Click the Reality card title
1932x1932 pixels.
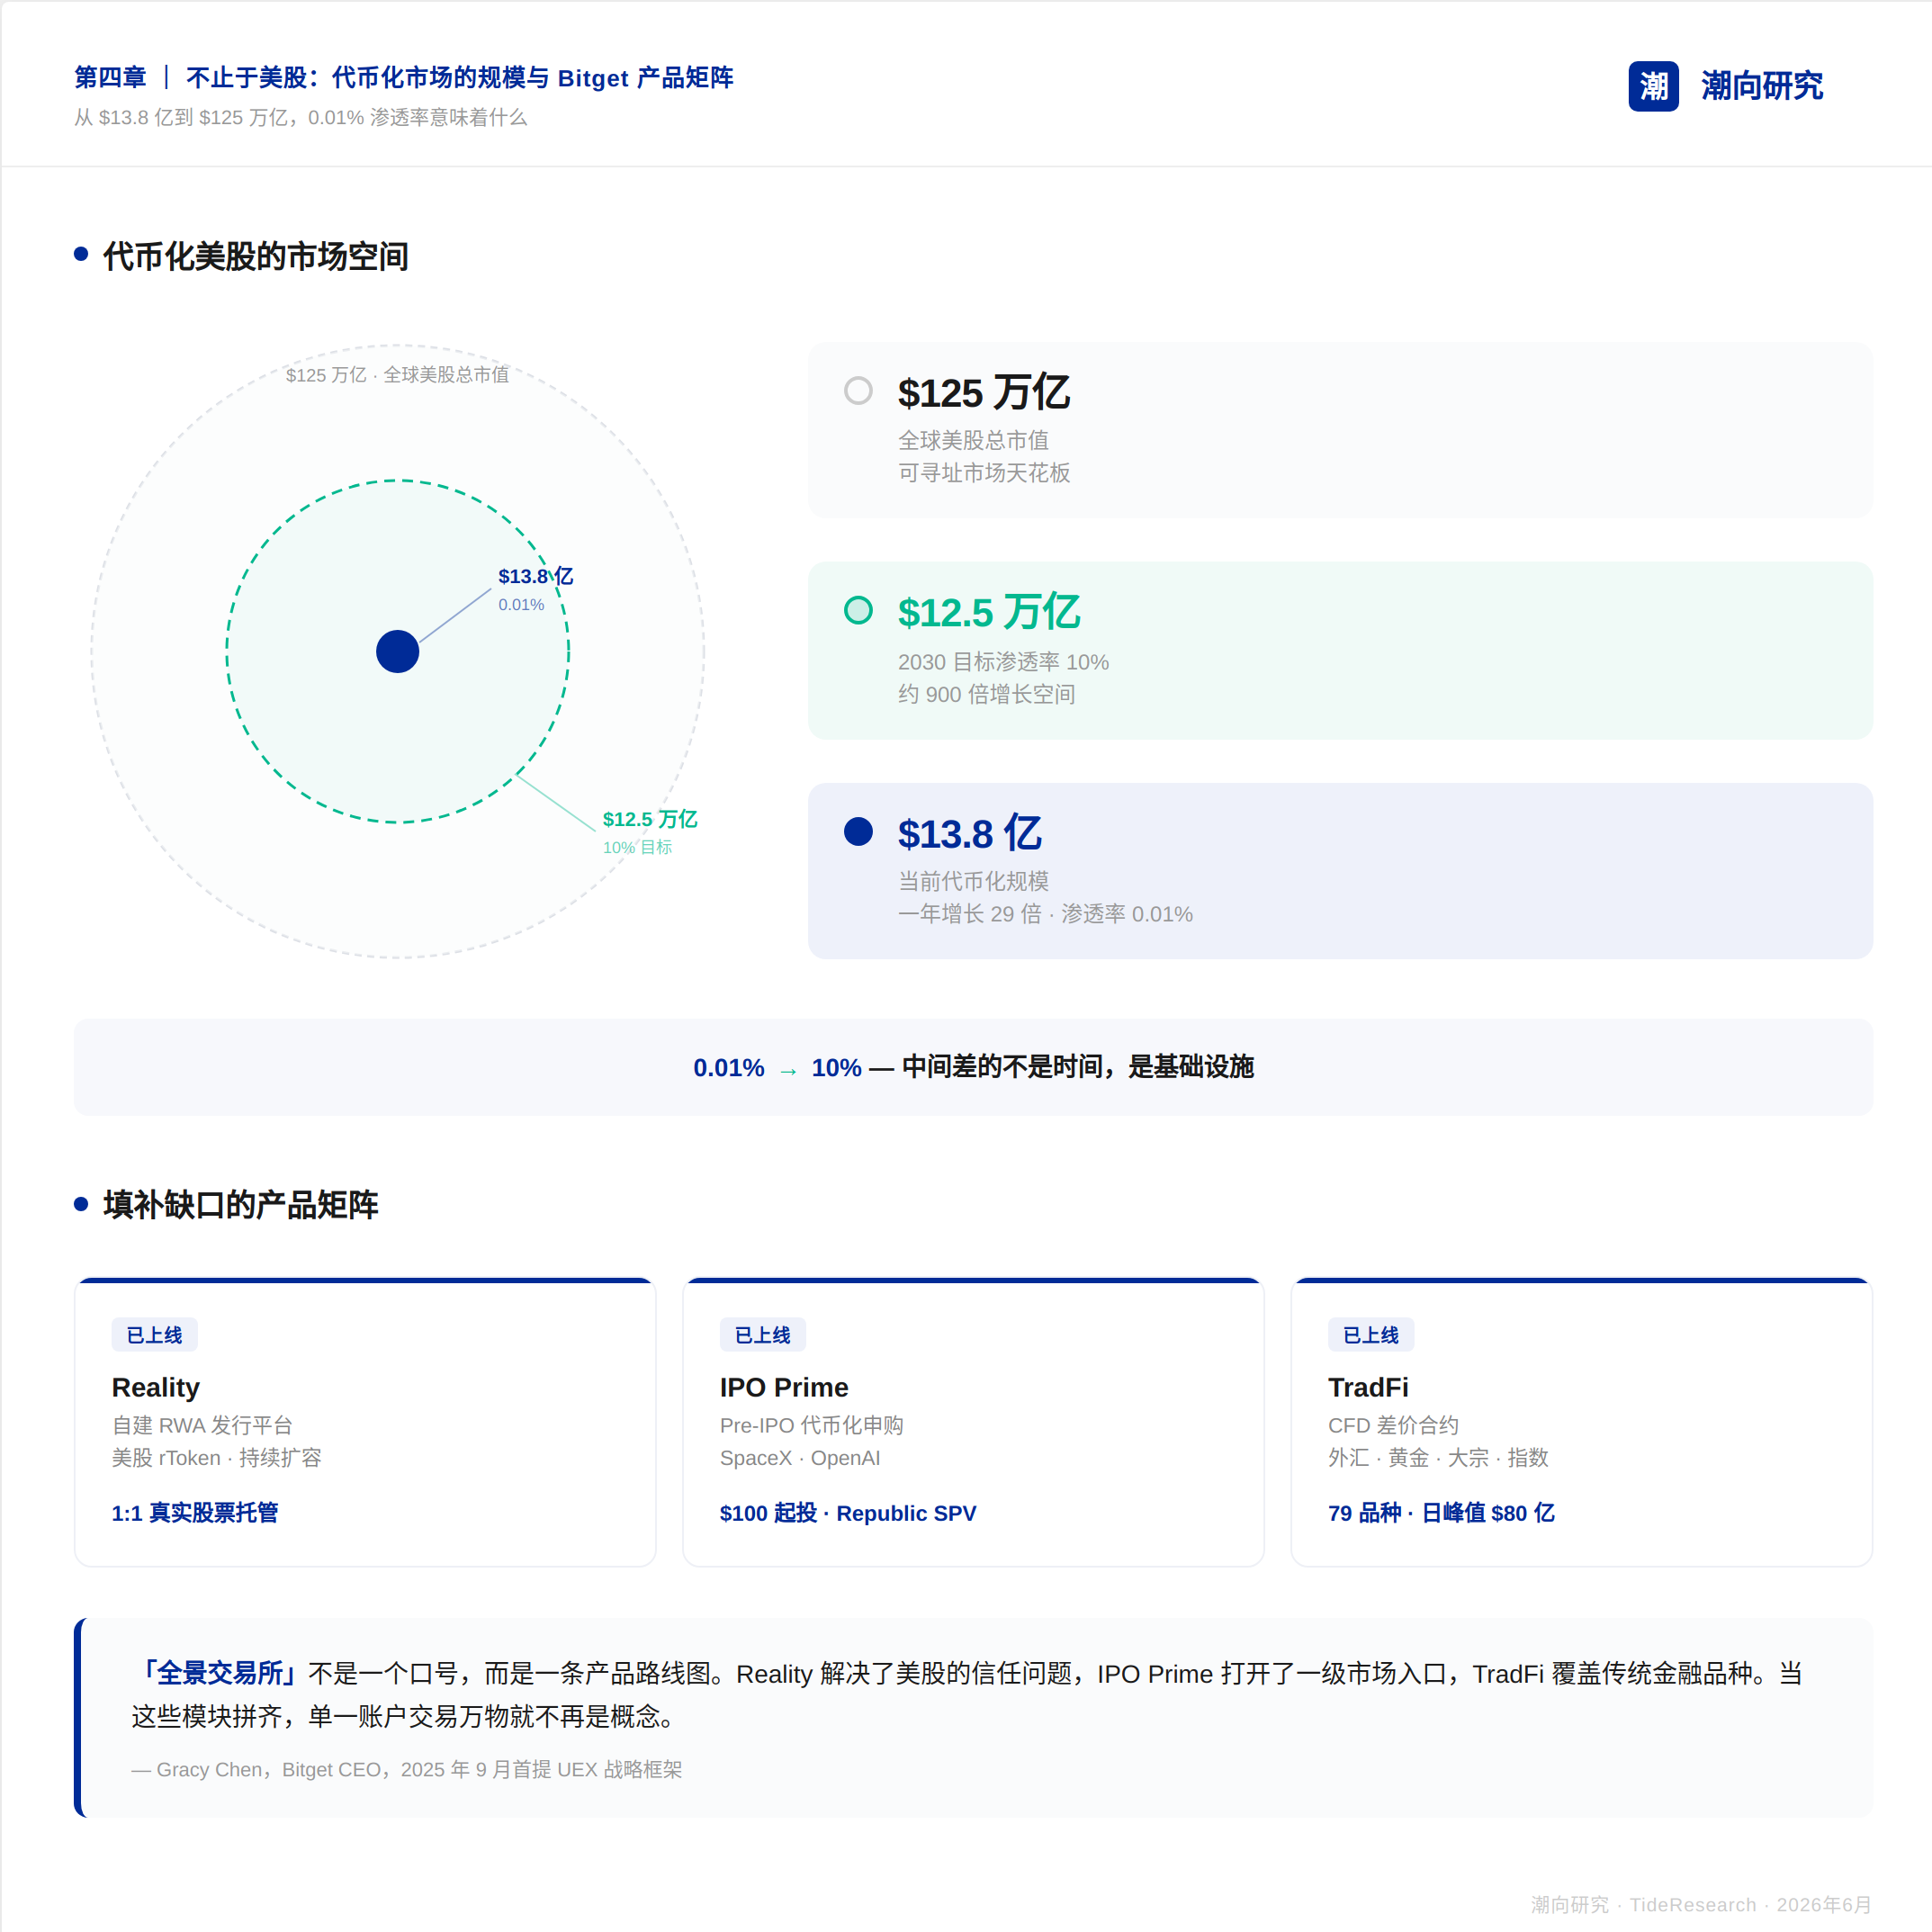(156, 1387)
